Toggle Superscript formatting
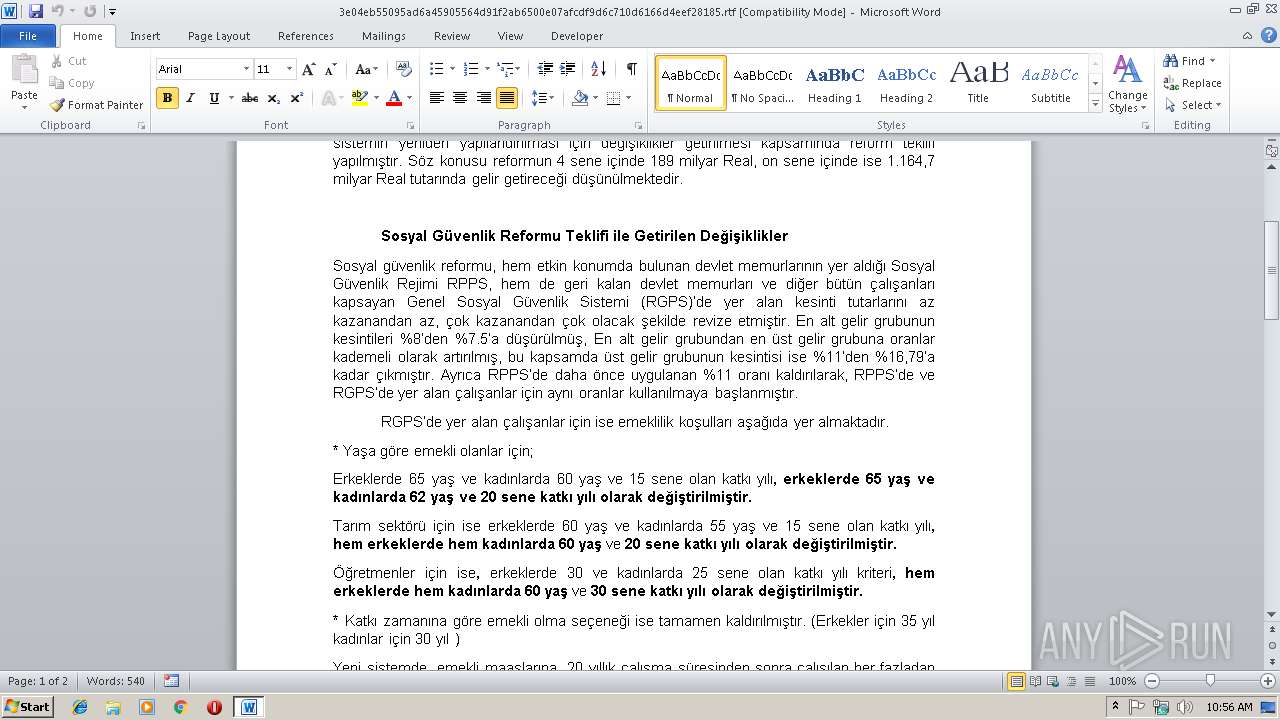This screenshot has height=720, width=1280. click(x=297, y=98)
